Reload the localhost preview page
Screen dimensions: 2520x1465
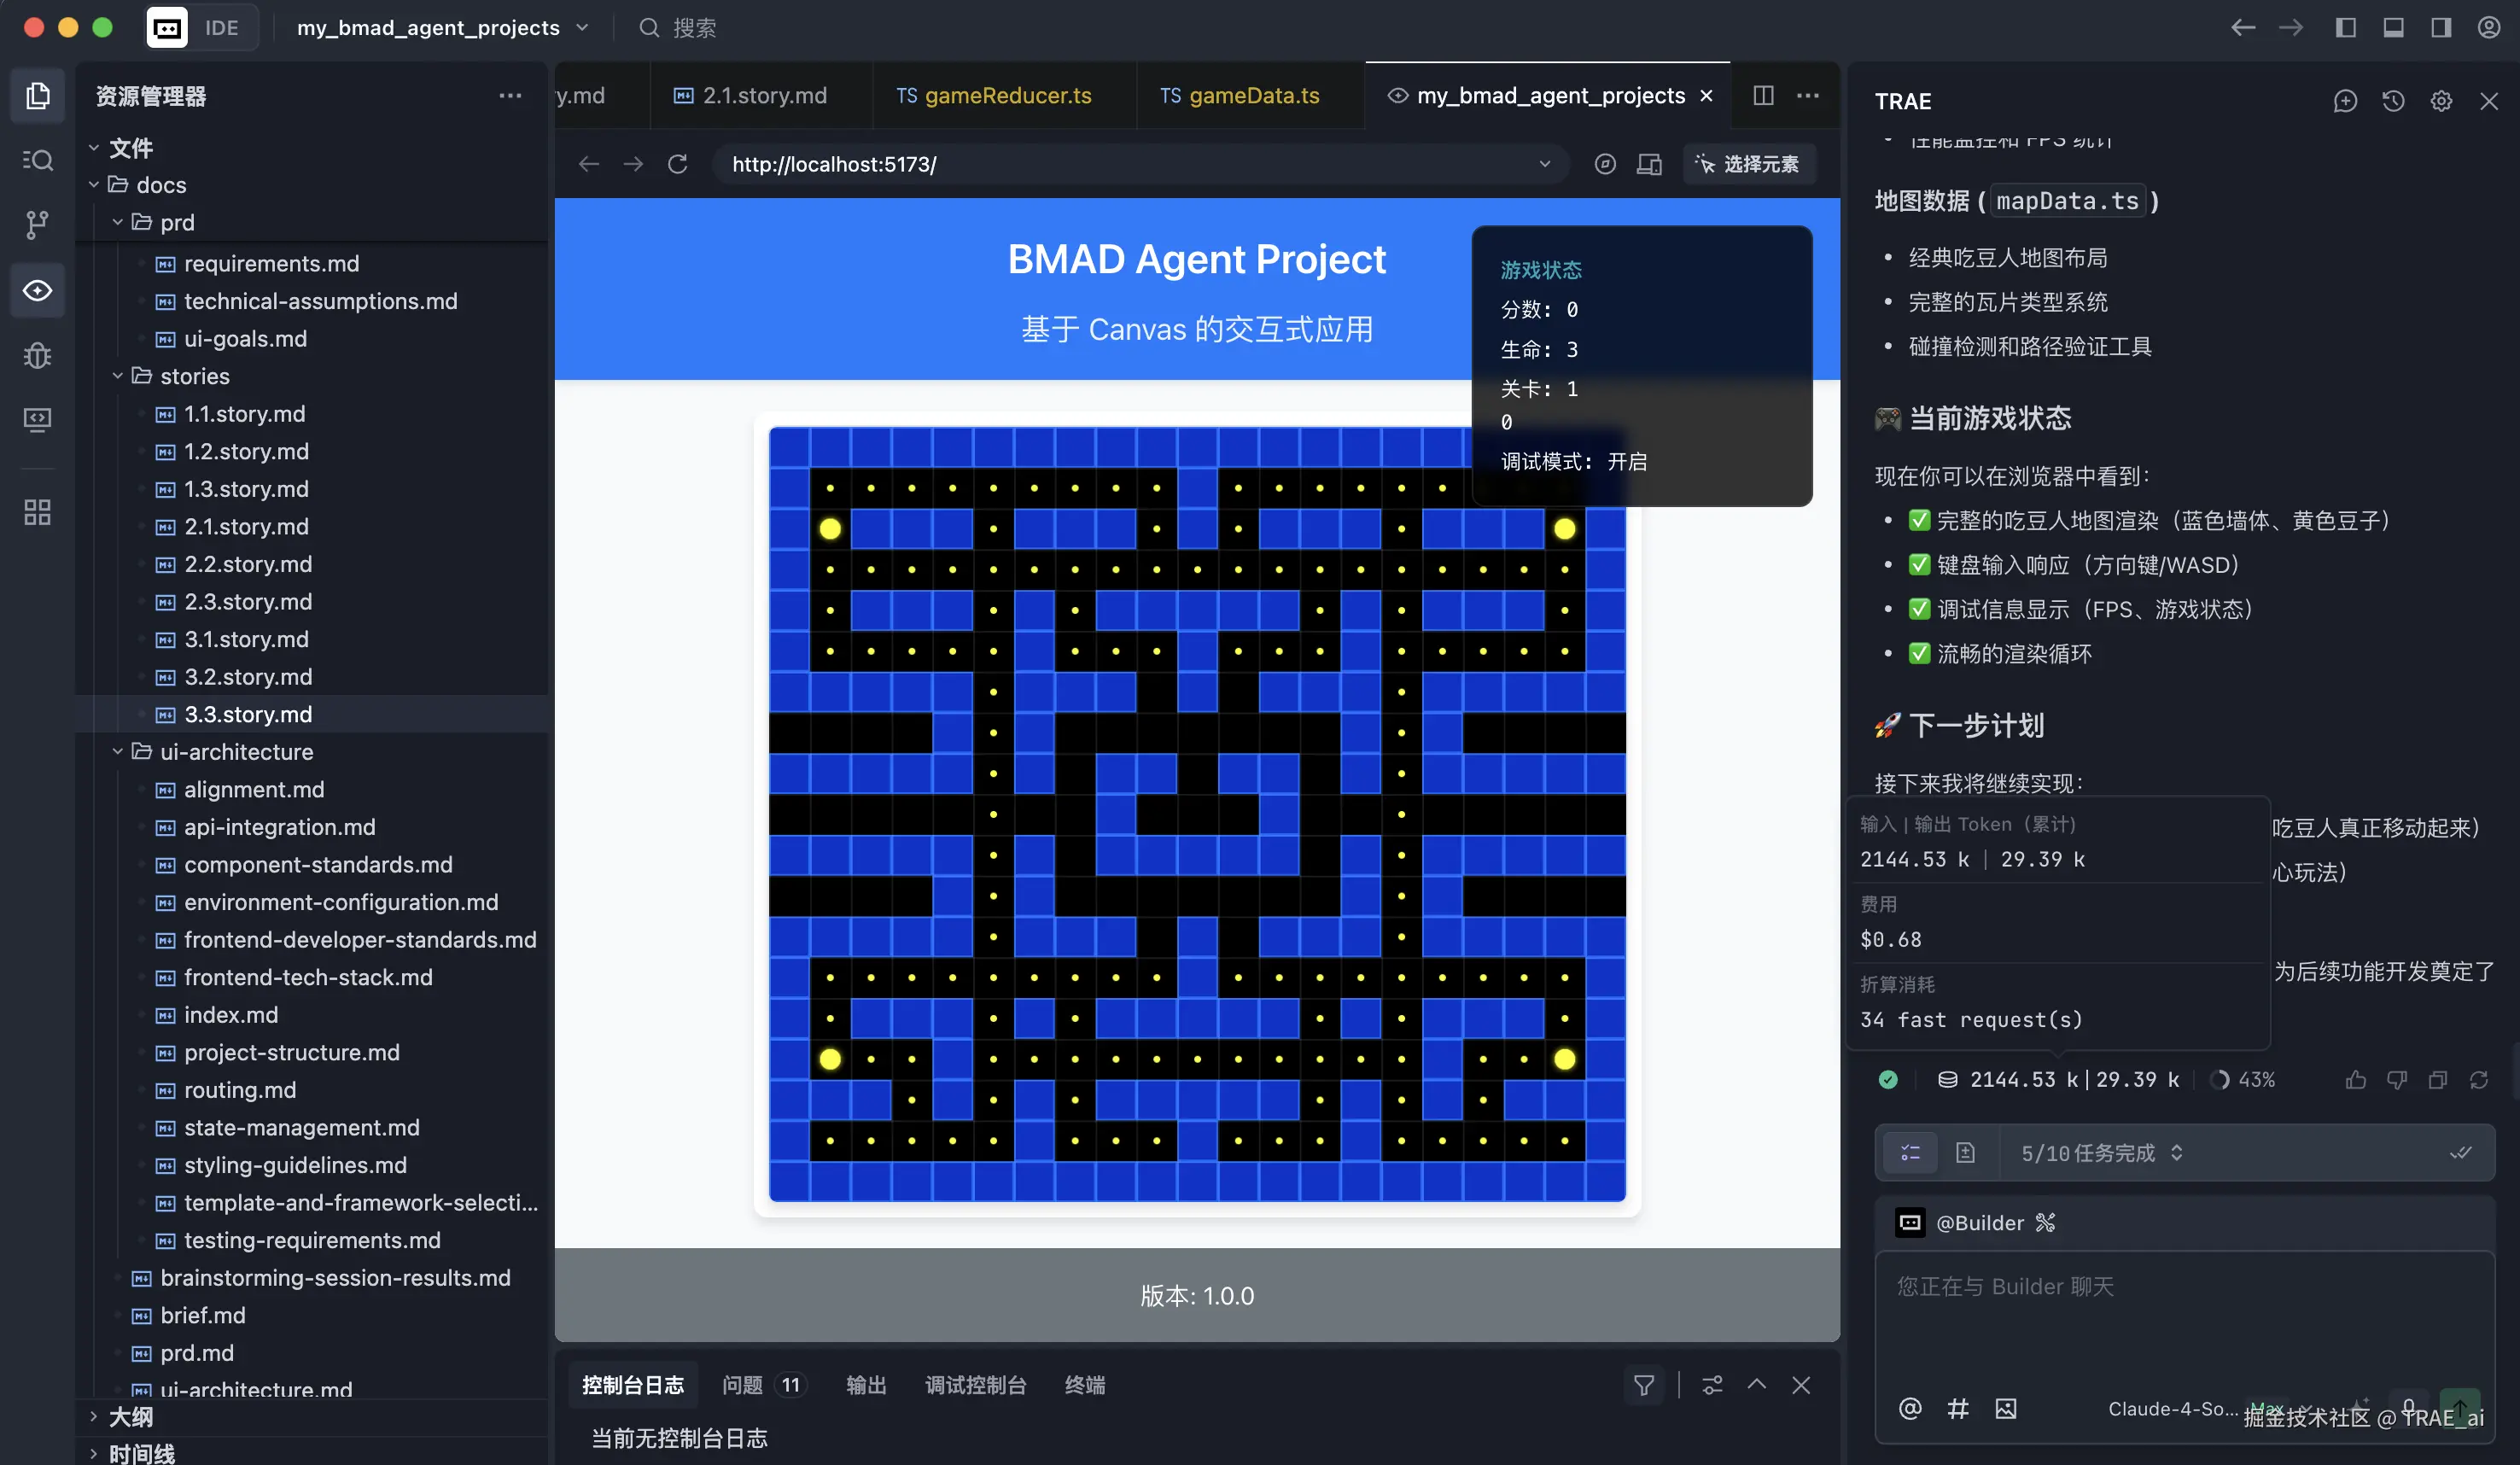[677, 164]
